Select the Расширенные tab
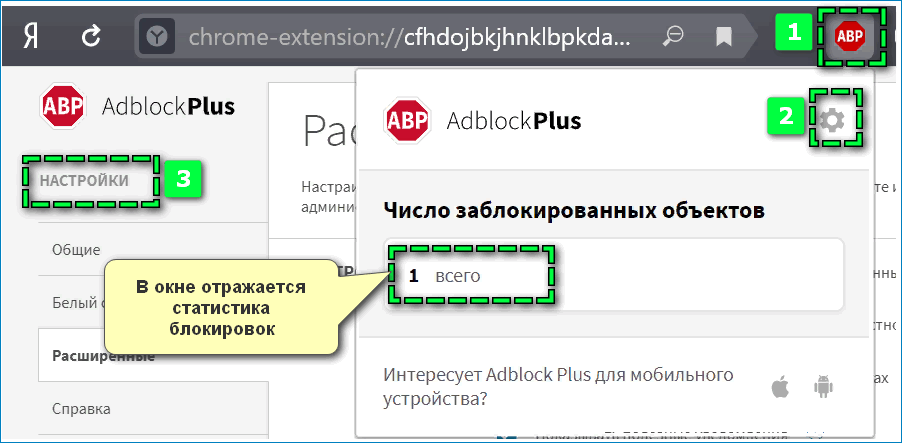This screenshot has width=902, height=443. pyautogui.click(x=103, y=355)
